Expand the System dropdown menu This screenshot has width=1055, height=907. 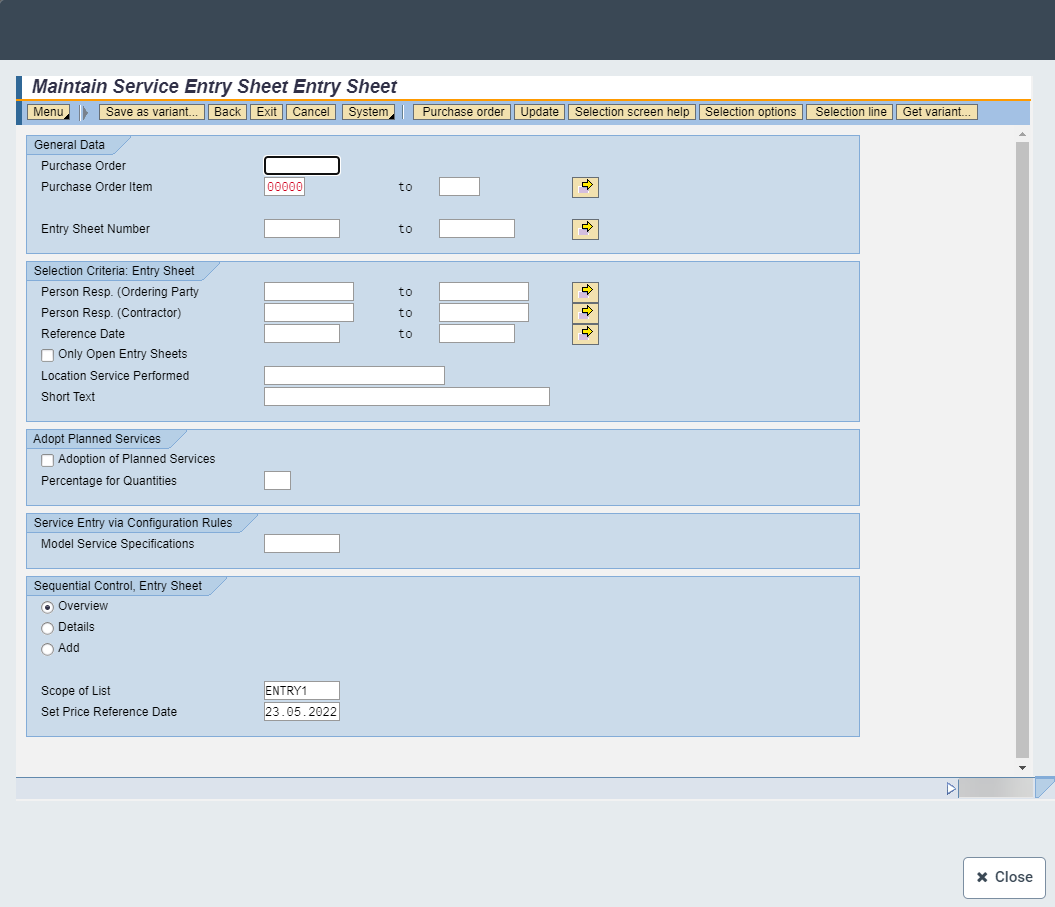pyautogui.click(x=368, y=112)
